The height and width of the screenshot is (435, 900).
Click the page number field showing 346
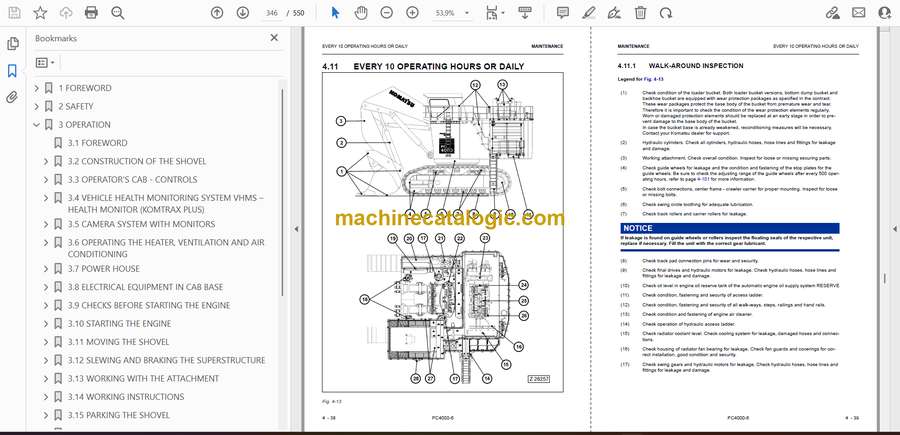(x=271, y=13)
